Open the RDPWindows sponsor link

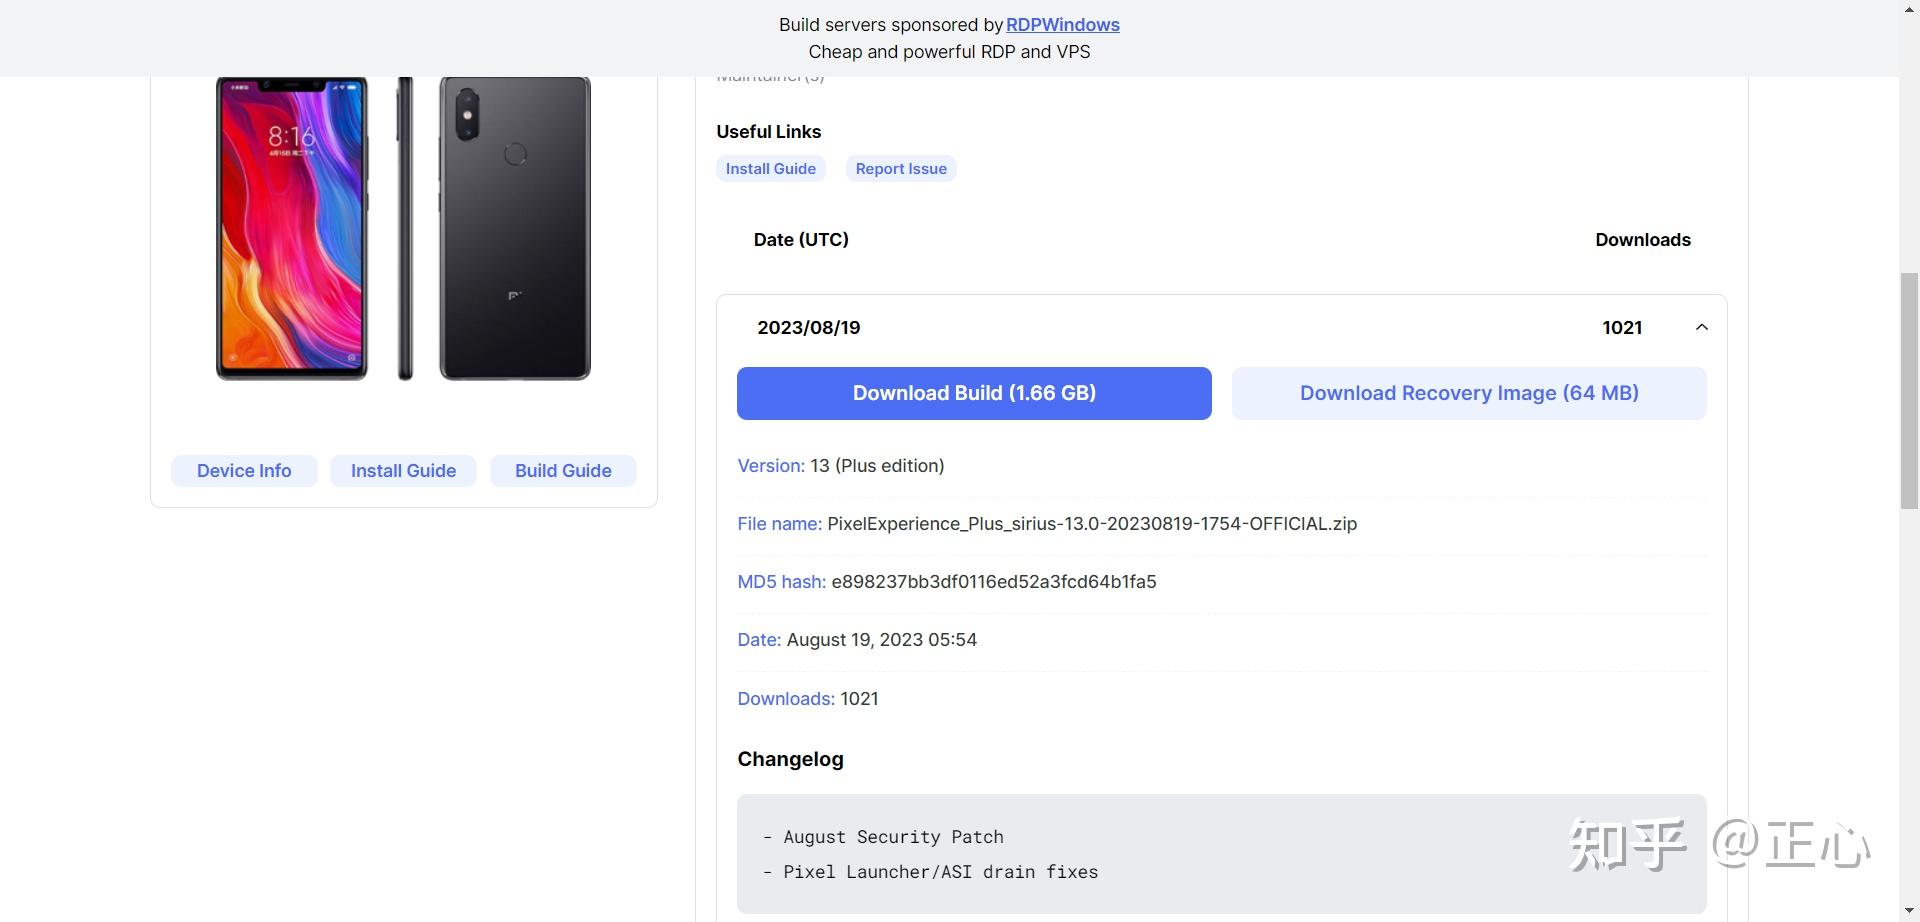pos(1062,25)
